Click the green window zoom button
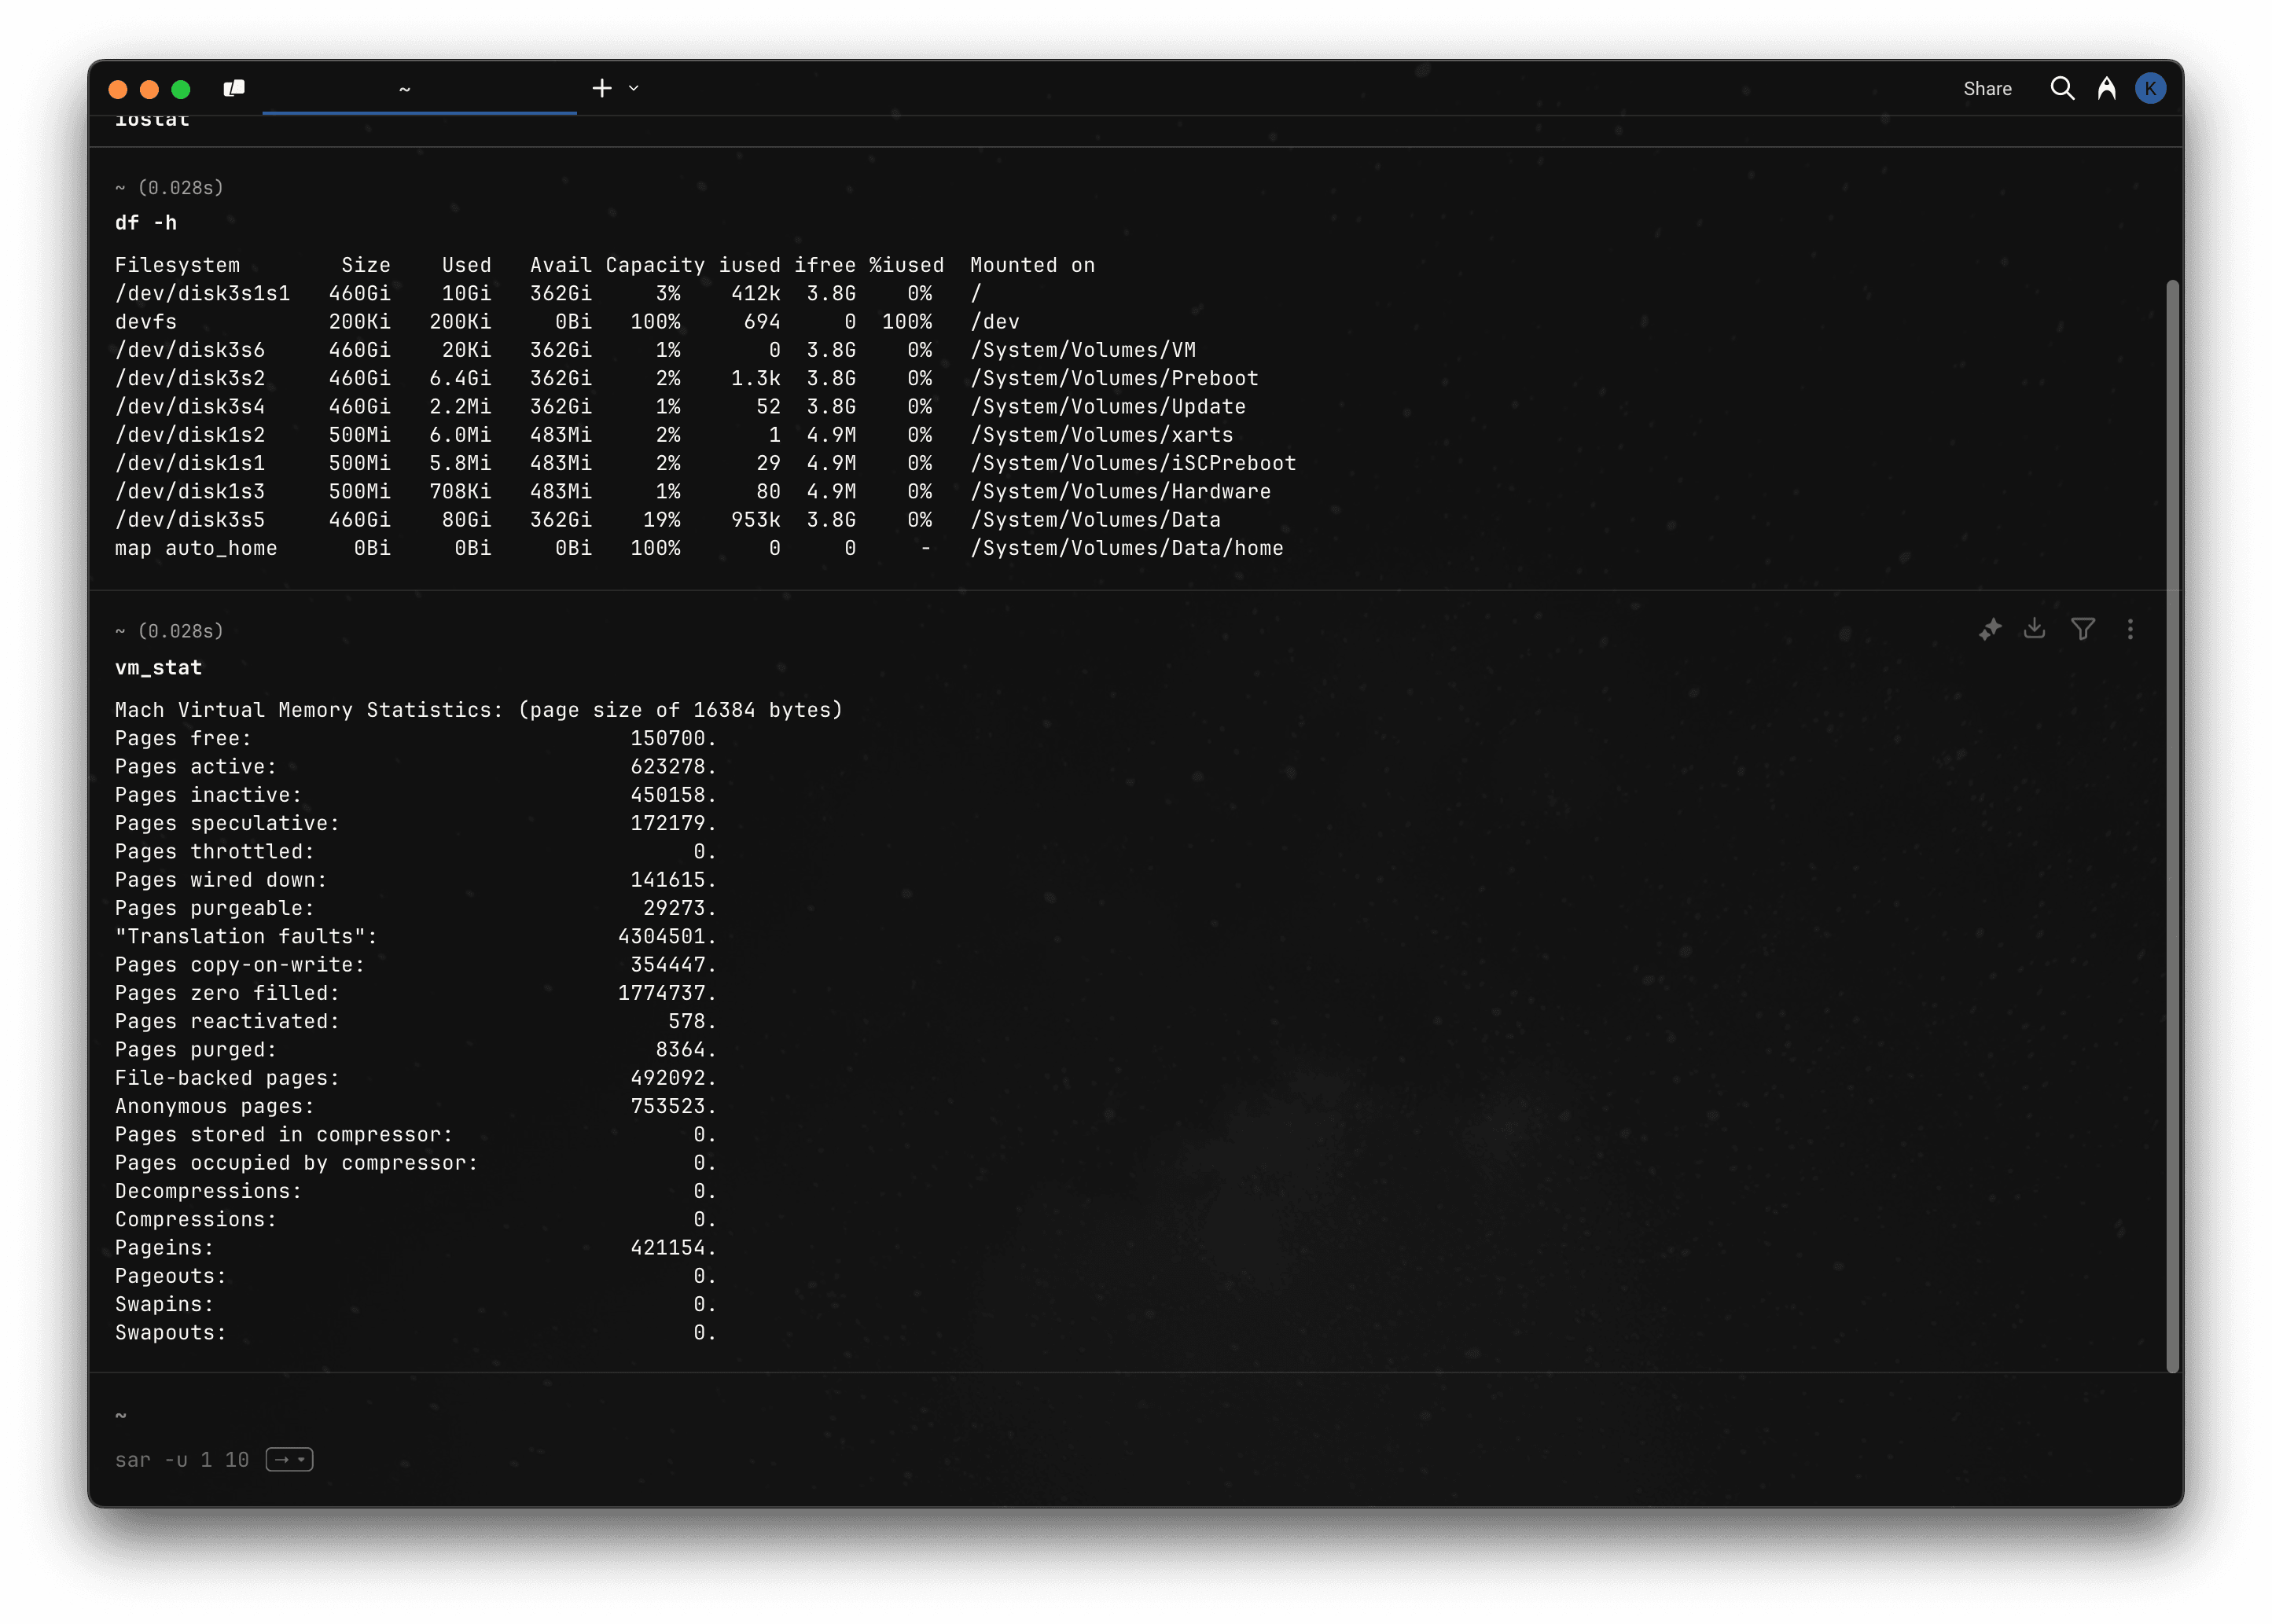Screen dimensions: 2272x1624 181,89
